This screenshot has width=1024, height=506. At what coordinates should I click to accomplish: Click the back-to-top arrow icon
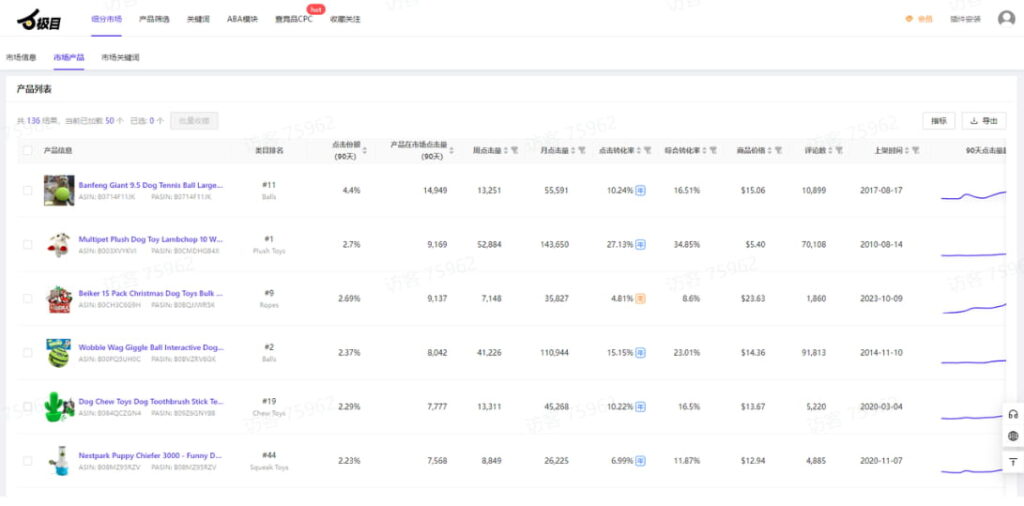click(x=1013, y=461)
